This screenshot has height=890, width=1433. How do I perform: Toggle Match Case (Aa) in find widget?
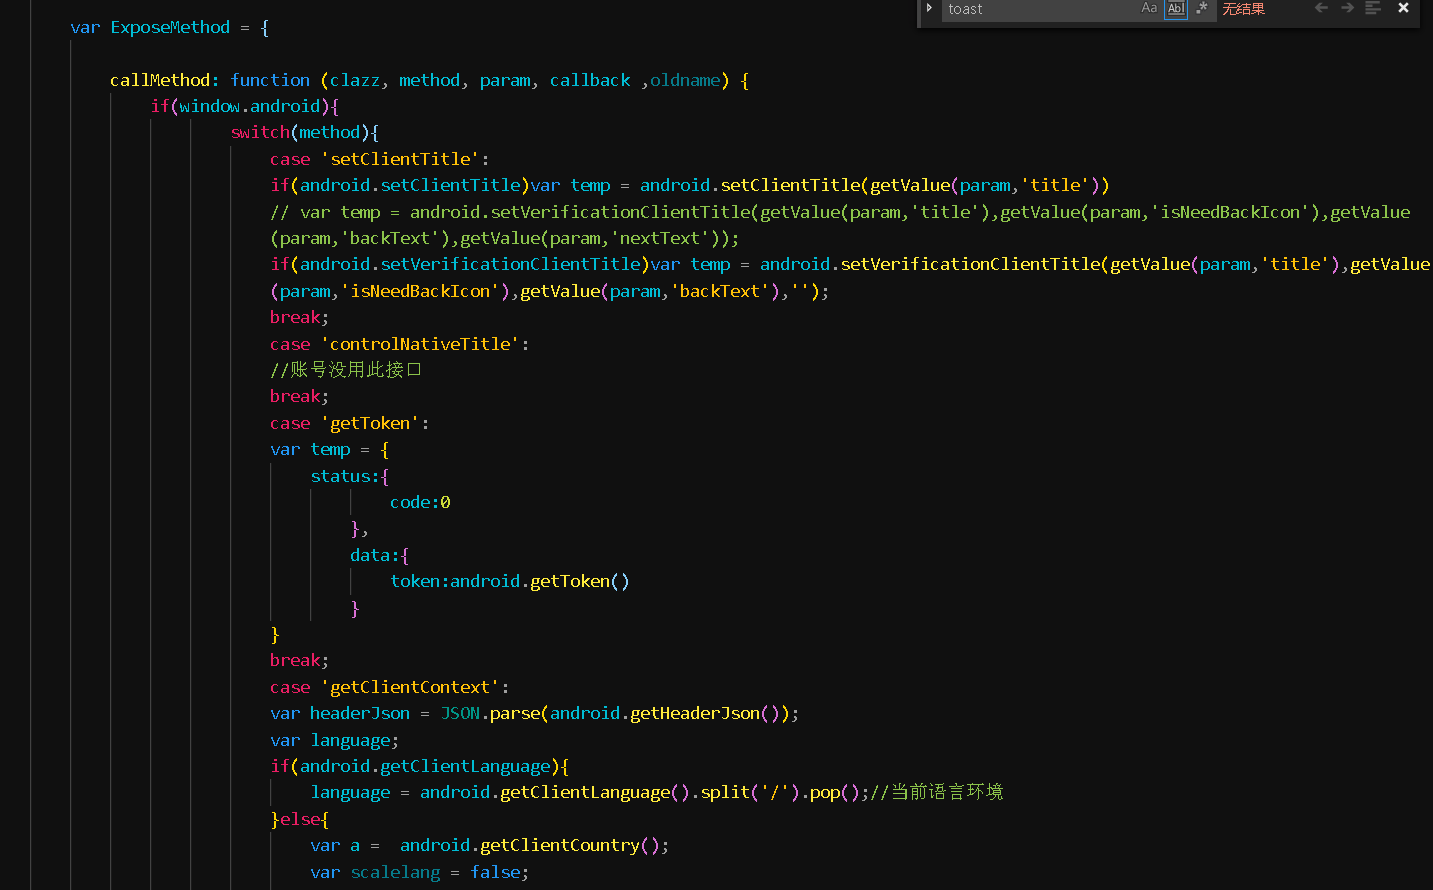(1149, 8)
